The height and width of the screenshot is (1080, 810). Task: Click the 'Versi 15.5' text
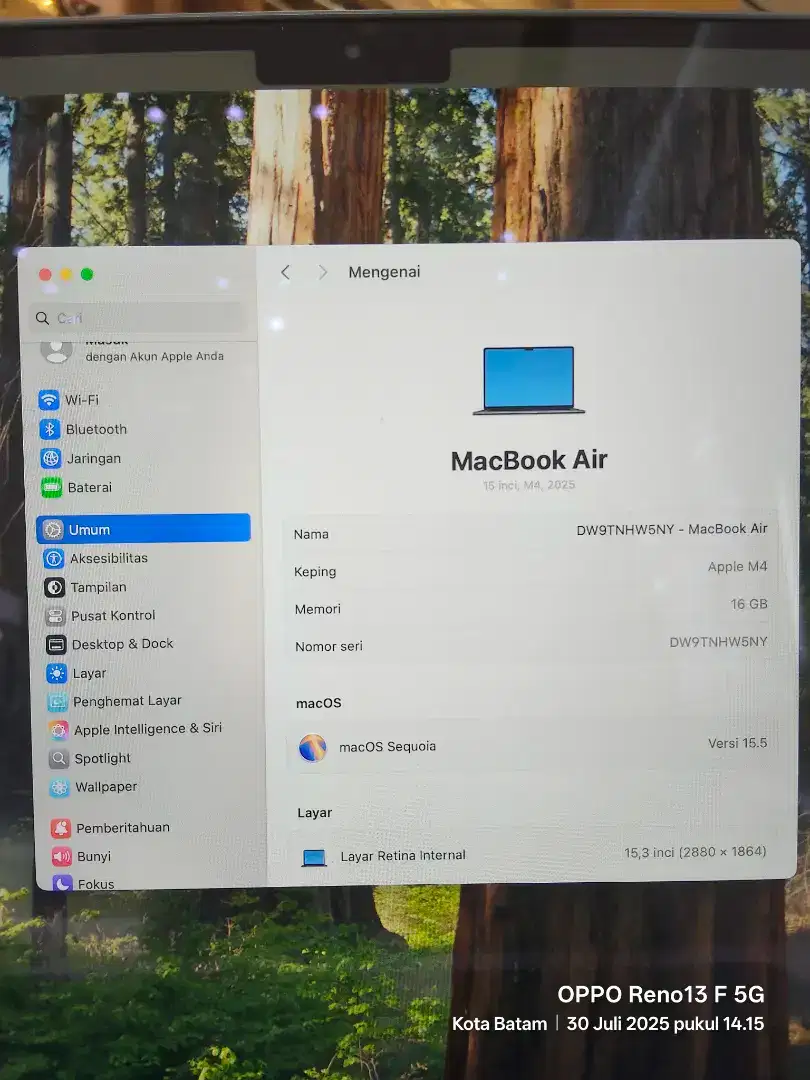pos(738,742)
